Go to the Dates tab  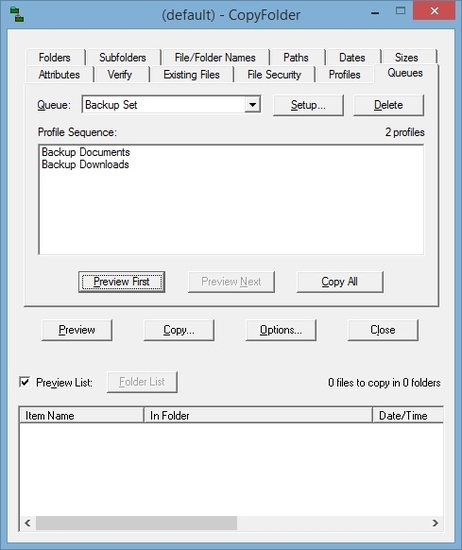352,57
